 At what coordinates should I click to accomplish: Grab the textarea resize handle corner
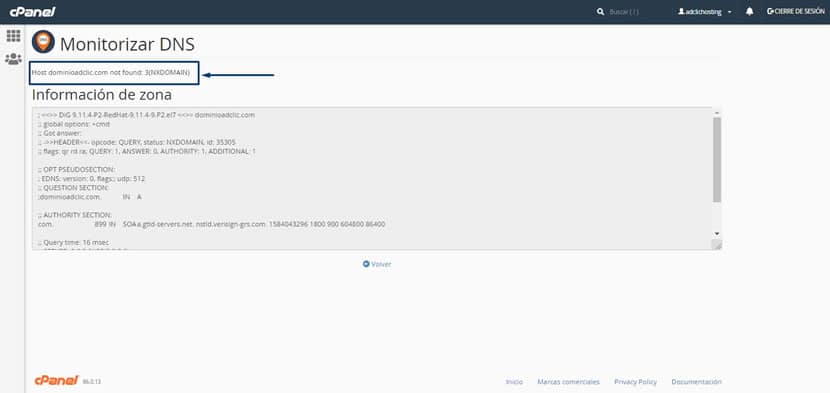click(x=717, y=244)
